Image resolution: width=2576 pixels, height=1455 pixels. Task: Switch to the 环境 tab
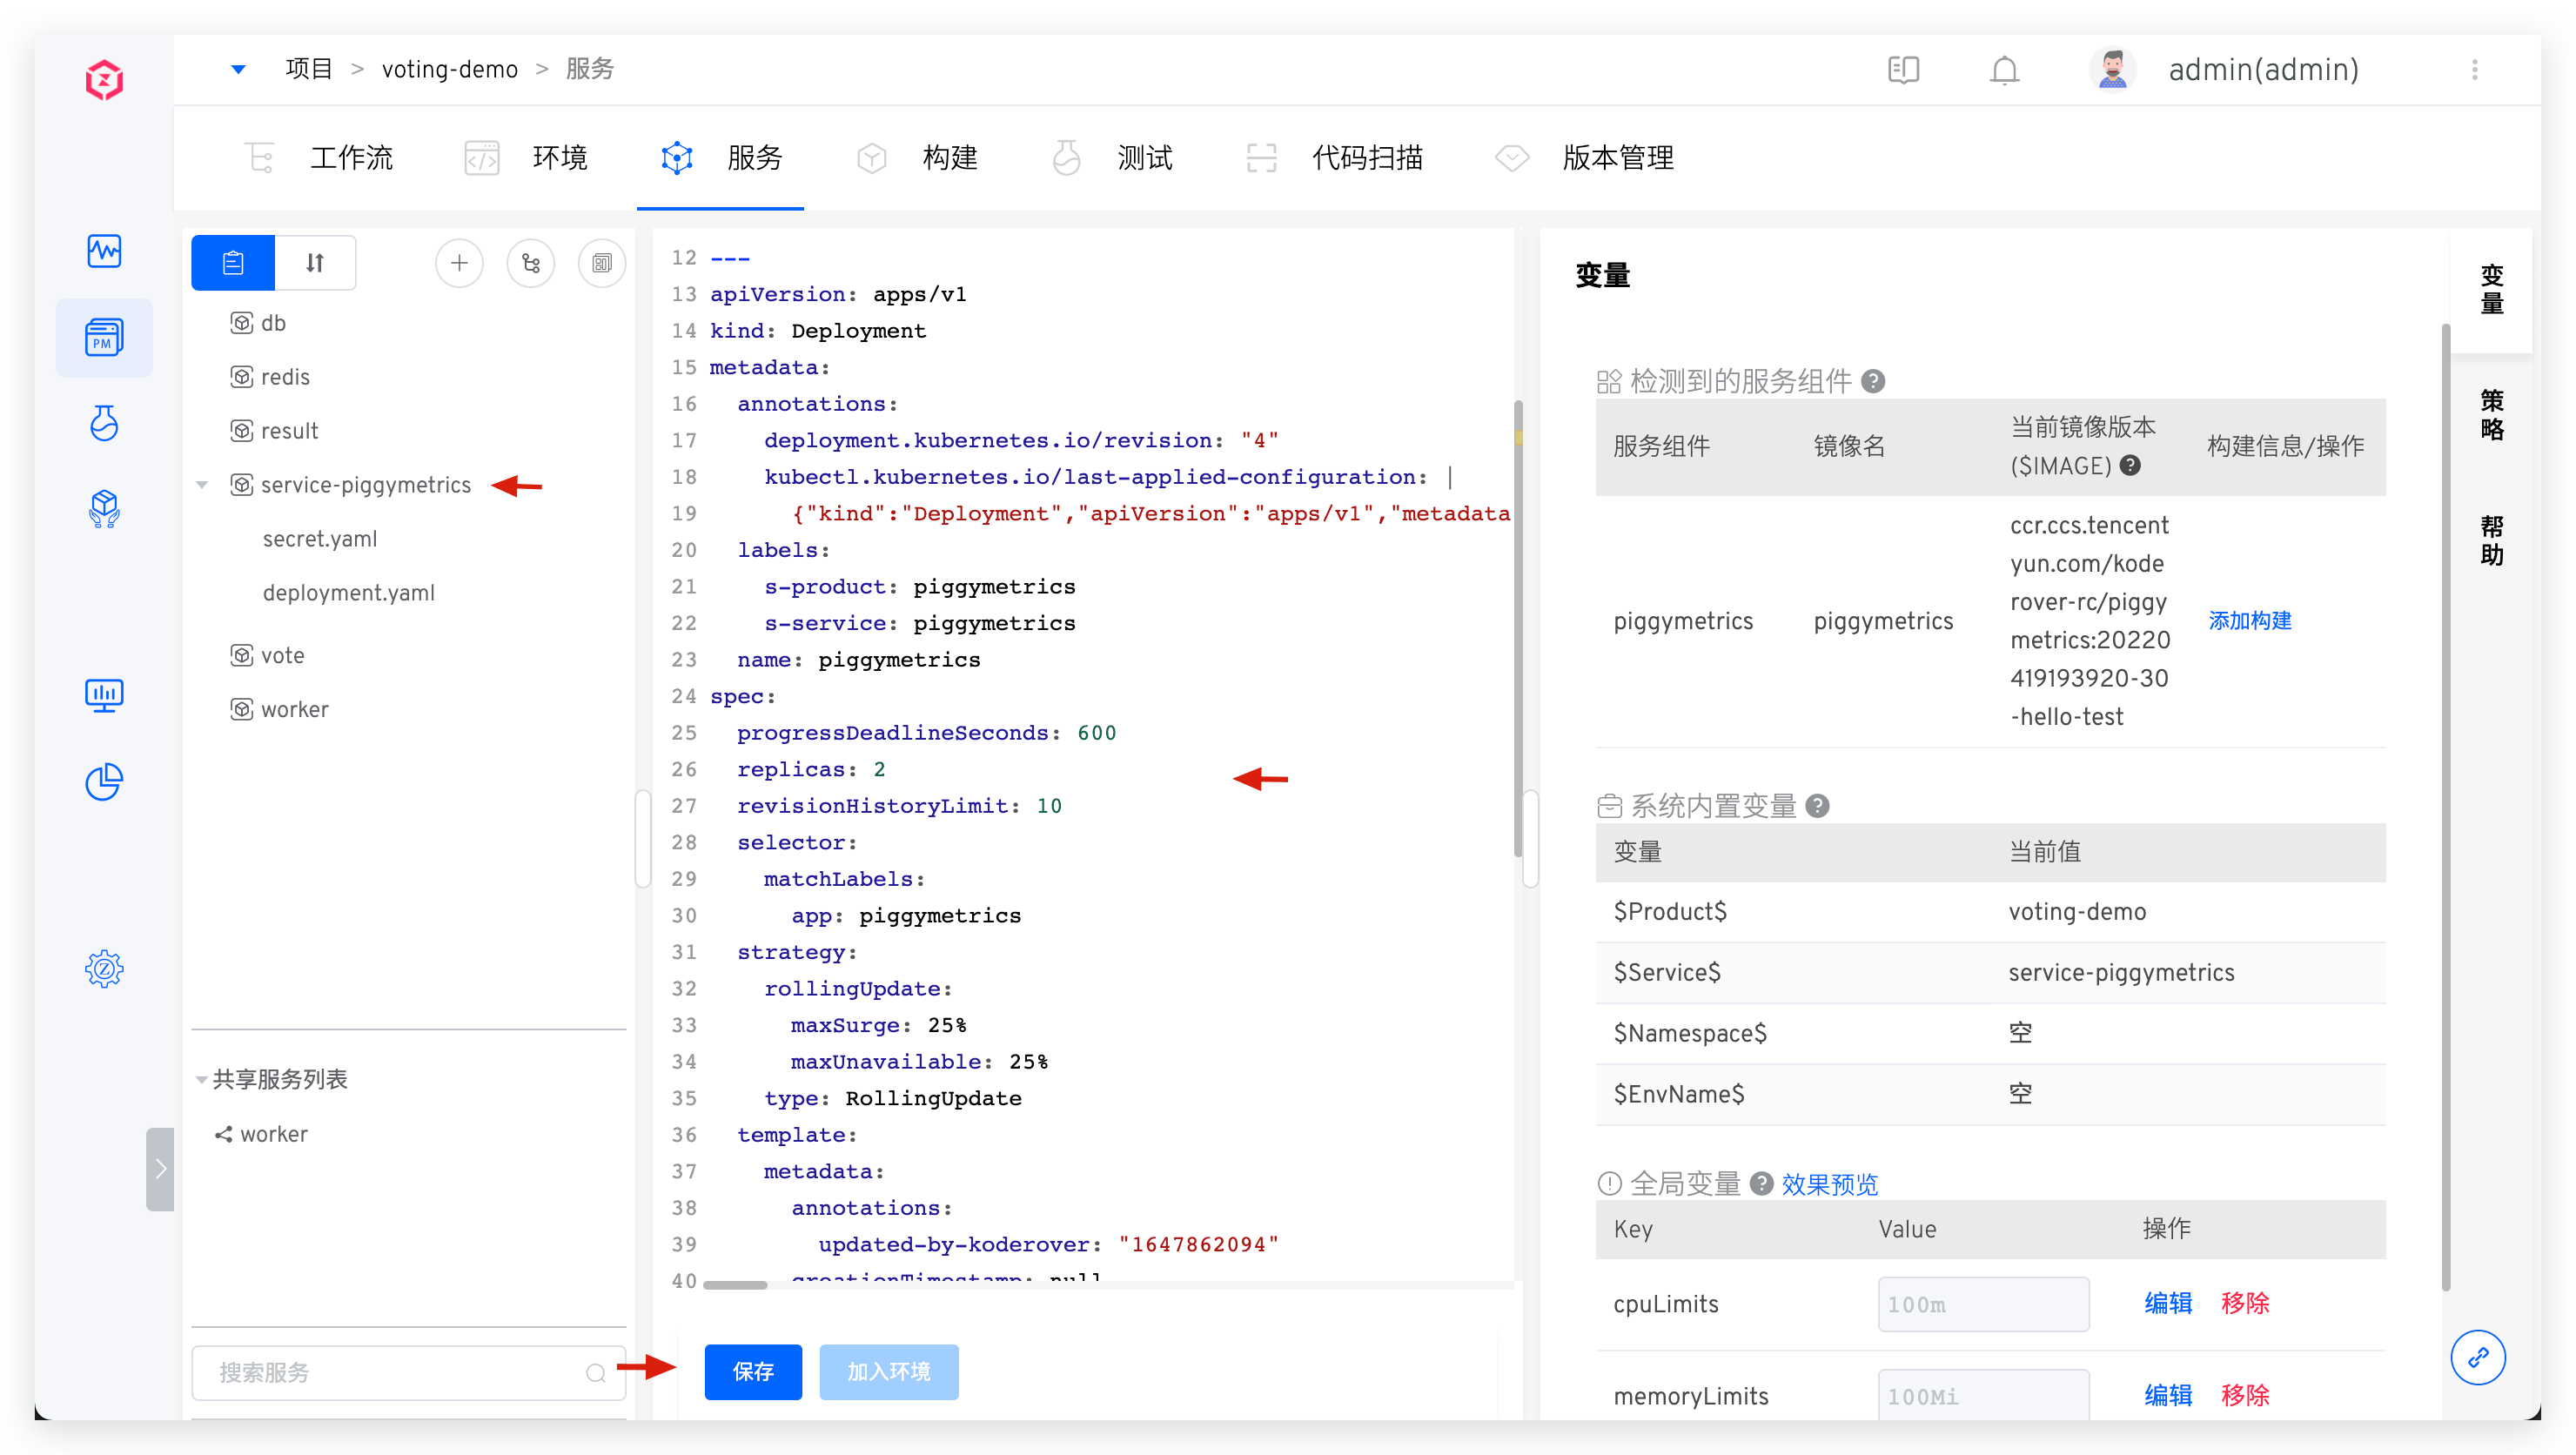[558, 158]
